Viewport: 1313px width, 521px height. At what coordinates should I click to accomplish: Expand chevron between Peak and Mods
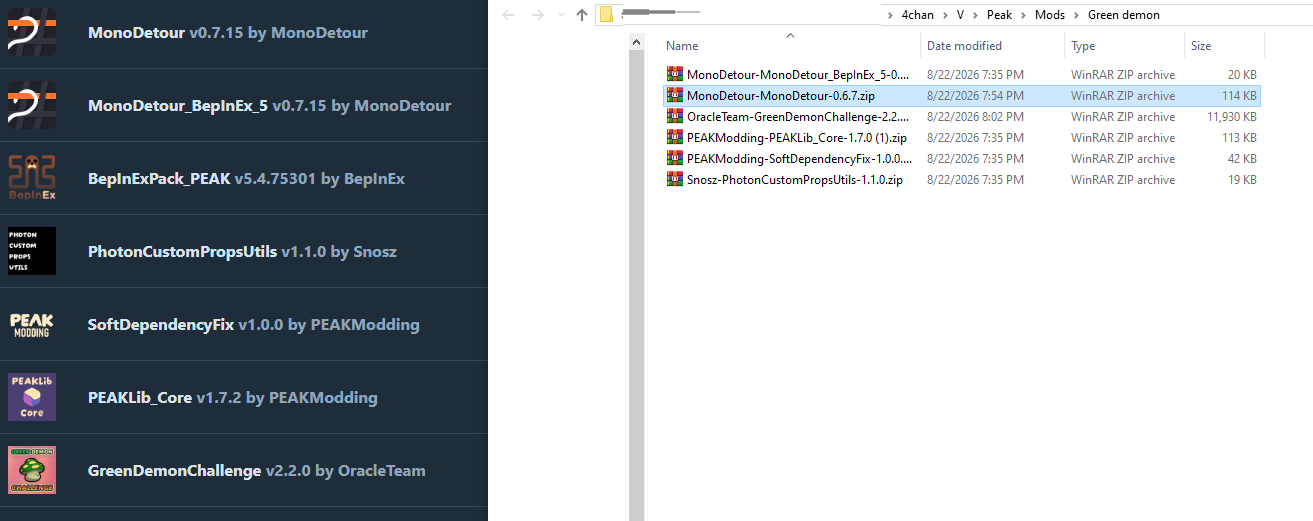point(1024,15)
